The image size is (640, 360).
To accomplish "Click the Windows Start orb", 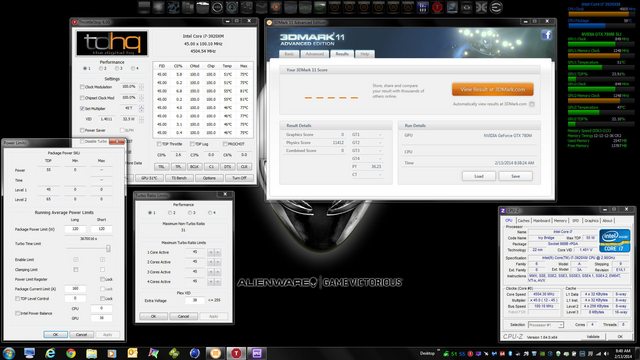I will 9,353.
